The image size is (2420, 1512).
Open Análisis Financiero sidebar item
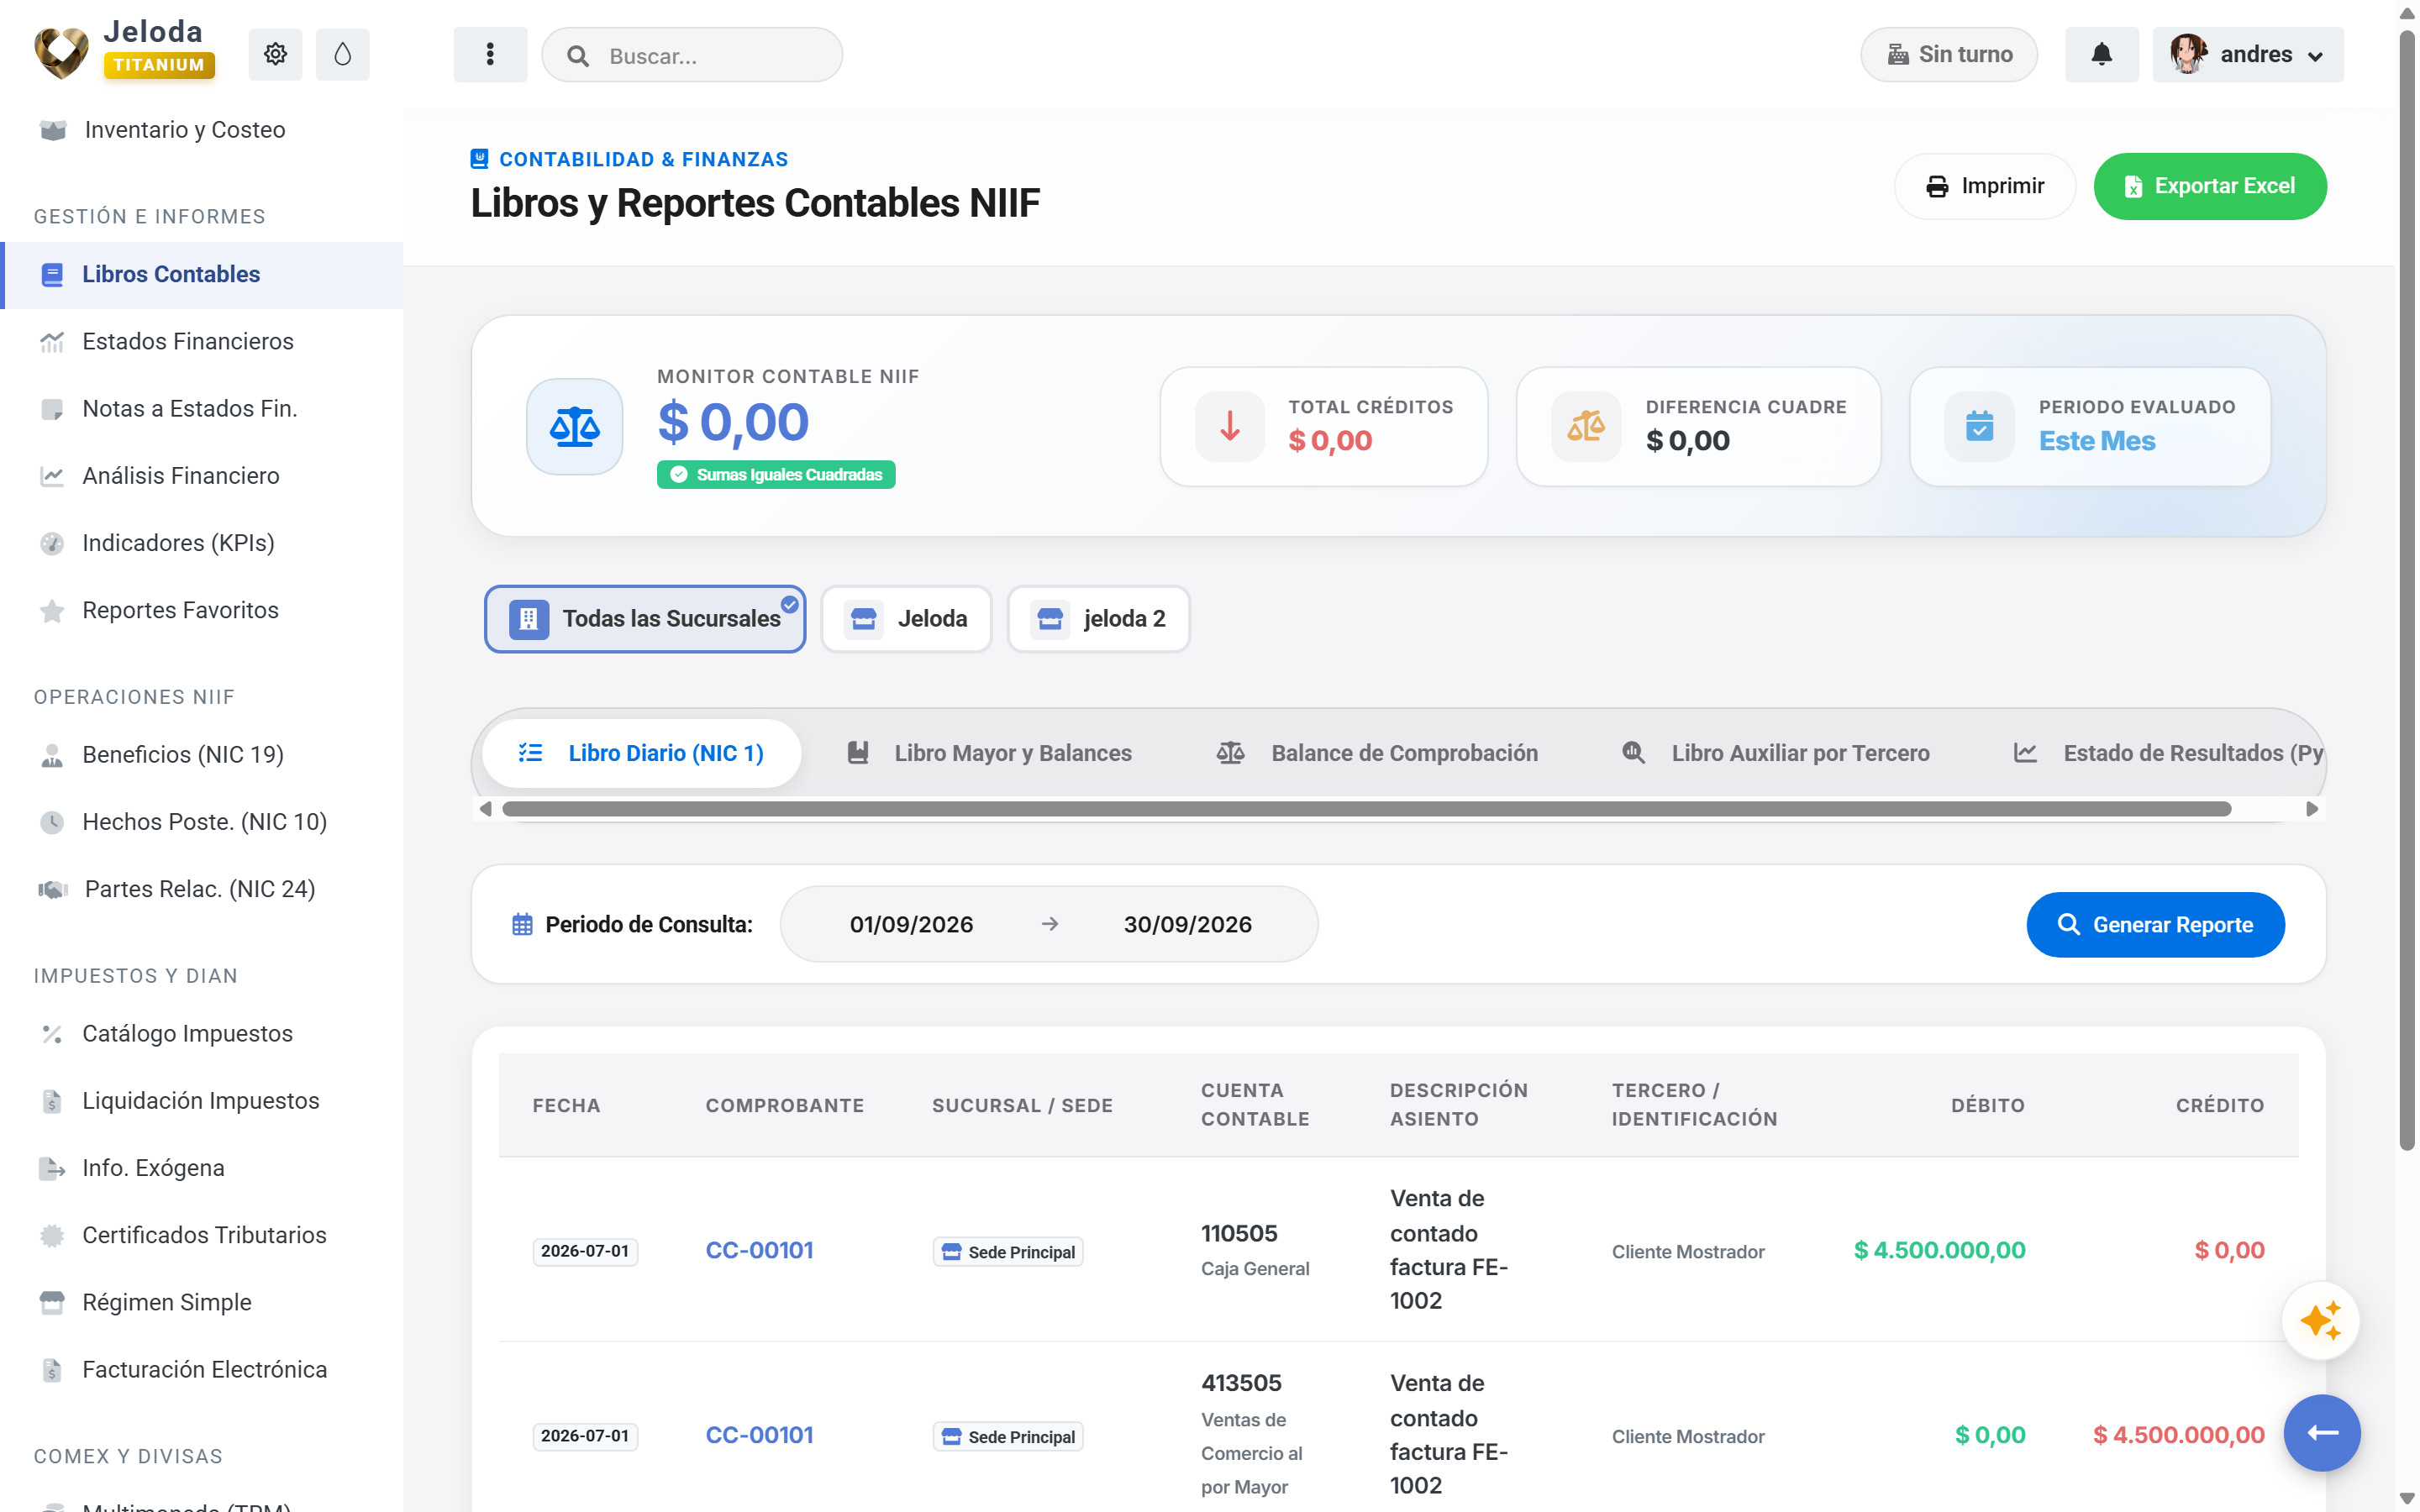coord(202,476)
